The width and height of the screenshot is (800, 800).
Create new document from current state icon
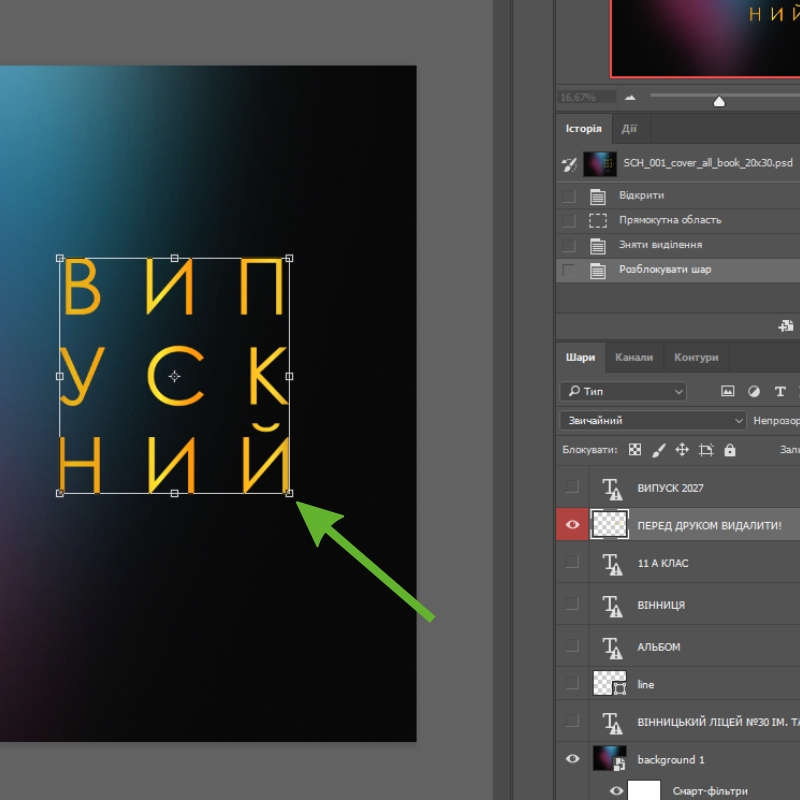point(786,326)
